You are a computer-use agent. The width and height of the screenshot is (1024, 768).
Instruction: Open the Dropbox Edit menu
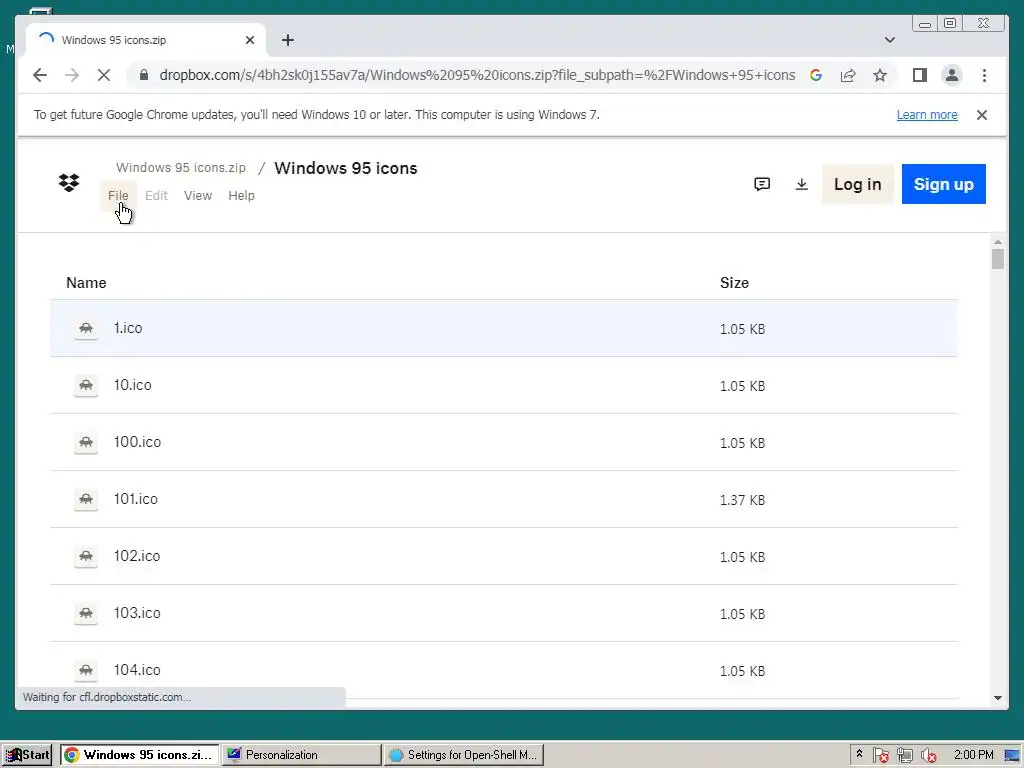point(156,195)
